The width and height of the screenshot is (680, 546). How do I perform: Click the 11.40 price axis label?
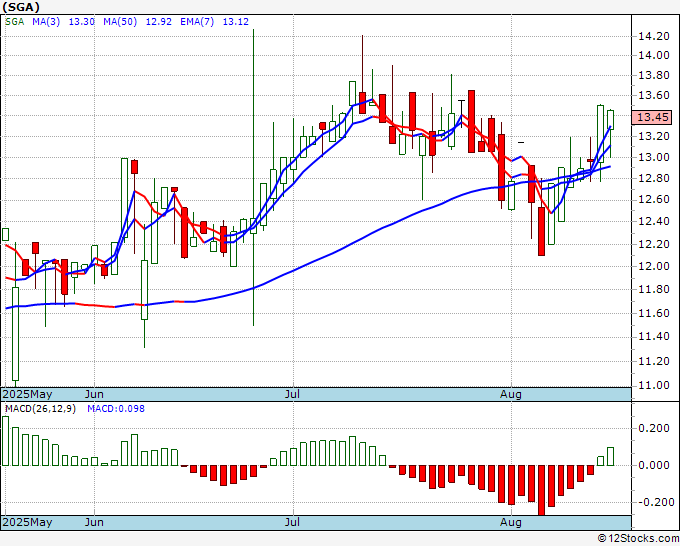click(654, 337)
